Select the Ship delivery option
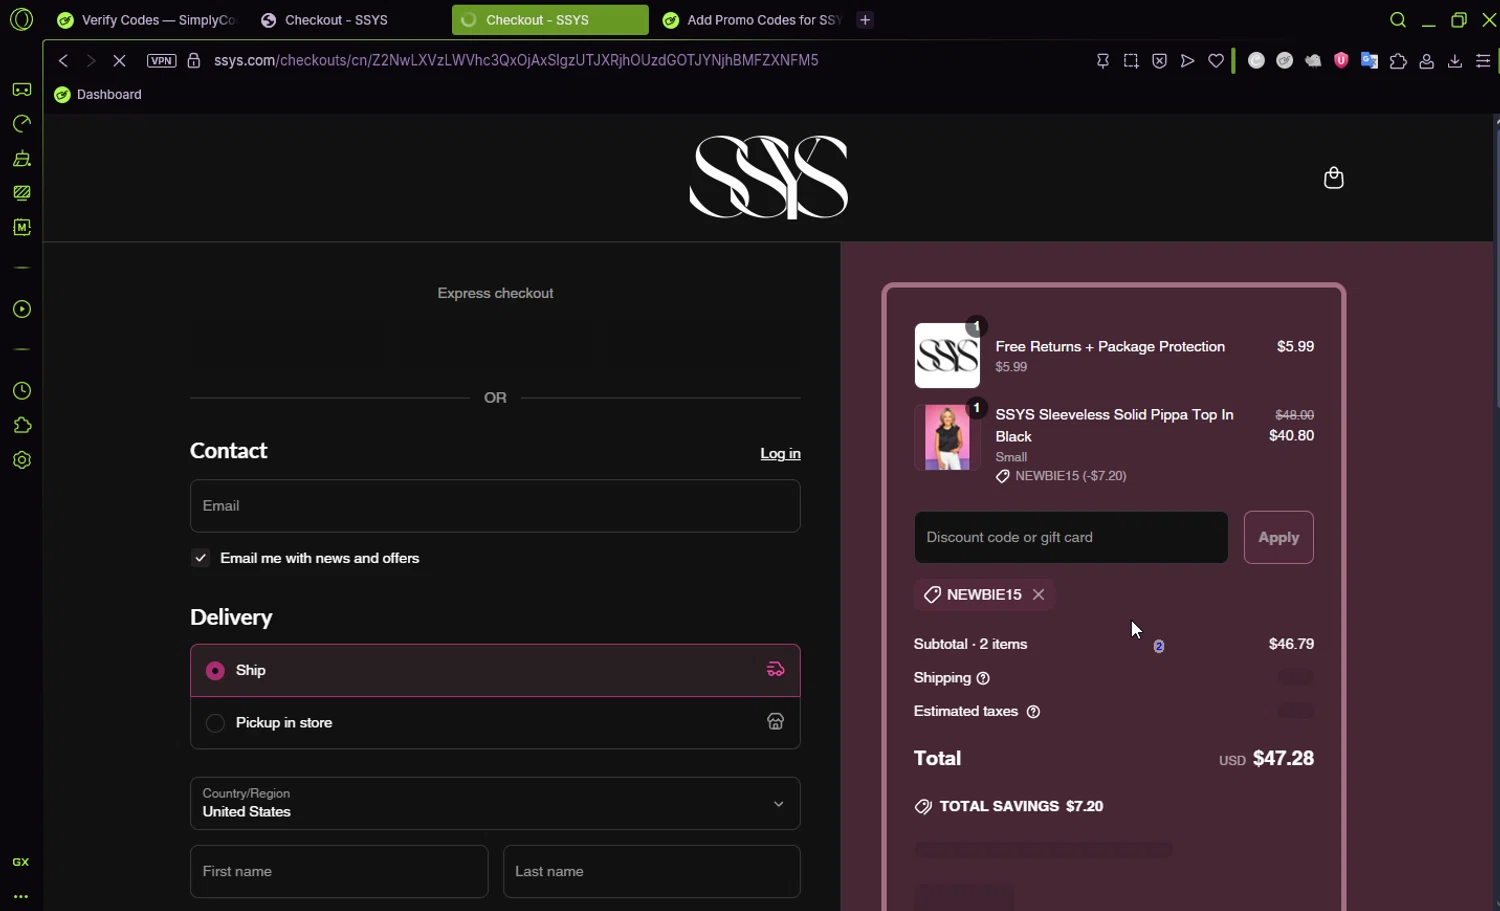 pyautogui.click(x=495, y=670)
